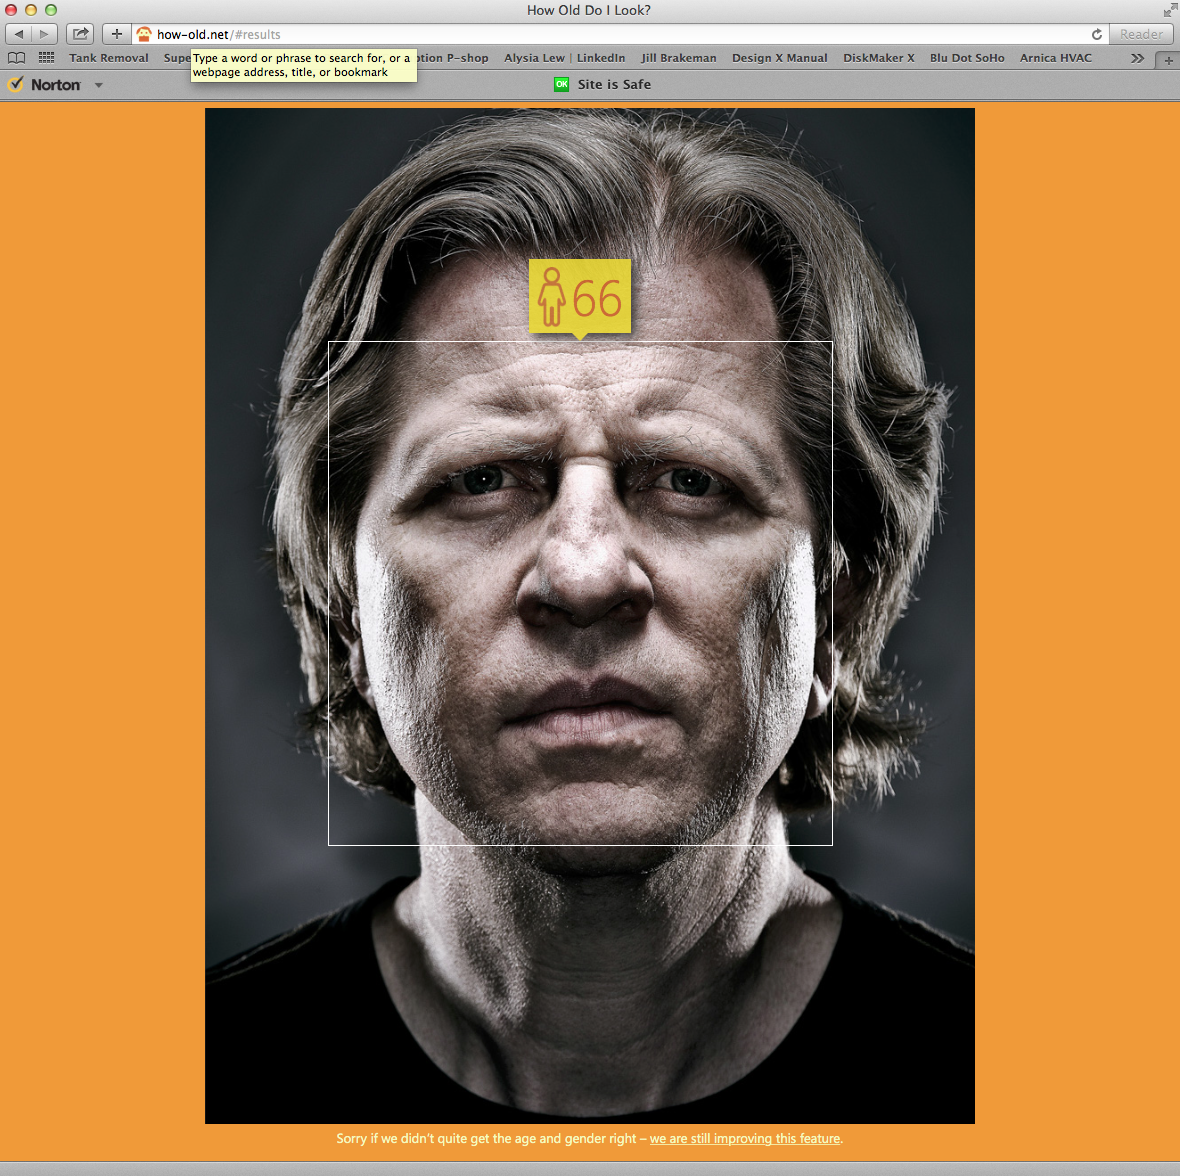The height and width of the screenshot is (1176, 1180).
Task: Show Top Sites grid icon
Action: point(46,58)
